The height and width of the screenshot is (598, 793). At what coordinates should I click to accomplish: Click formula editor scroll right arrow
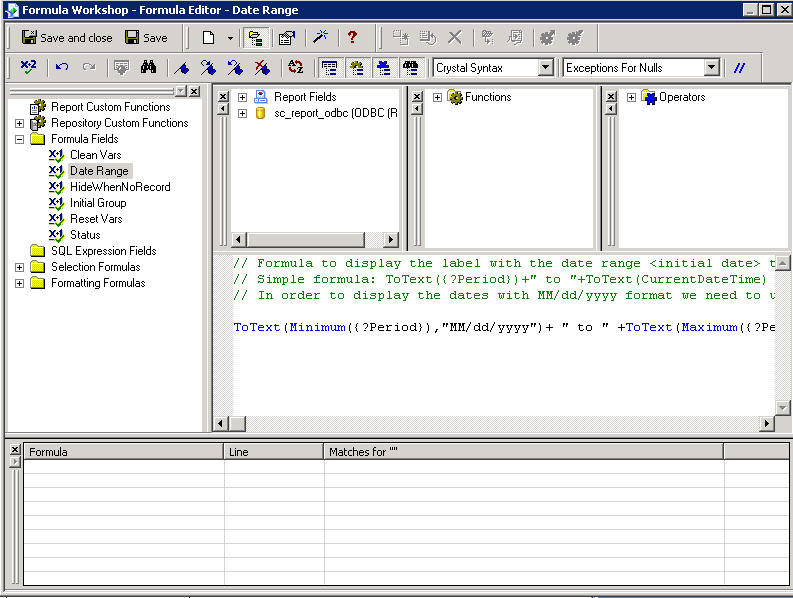point(767,423)
